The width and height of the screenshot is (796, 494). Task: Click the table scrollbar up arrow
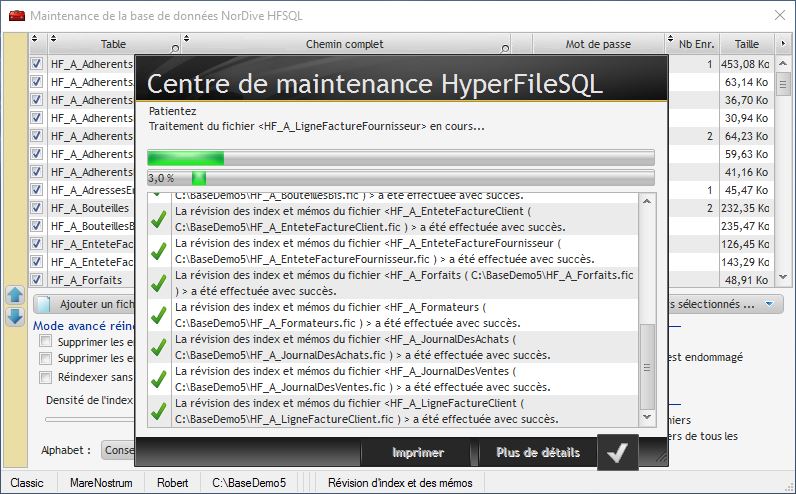[783, 63]
